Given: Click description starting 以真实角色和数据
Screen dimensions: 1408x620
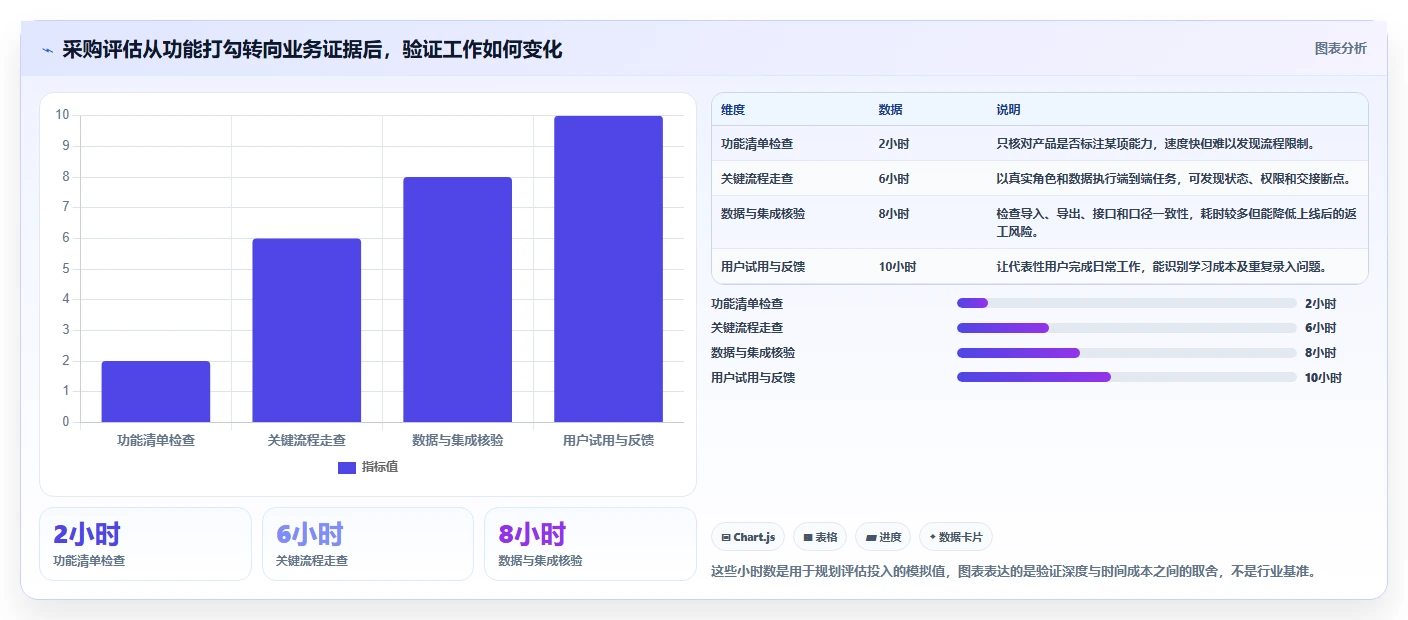Looking at the screenshot, I should (x=1174, y=179).
